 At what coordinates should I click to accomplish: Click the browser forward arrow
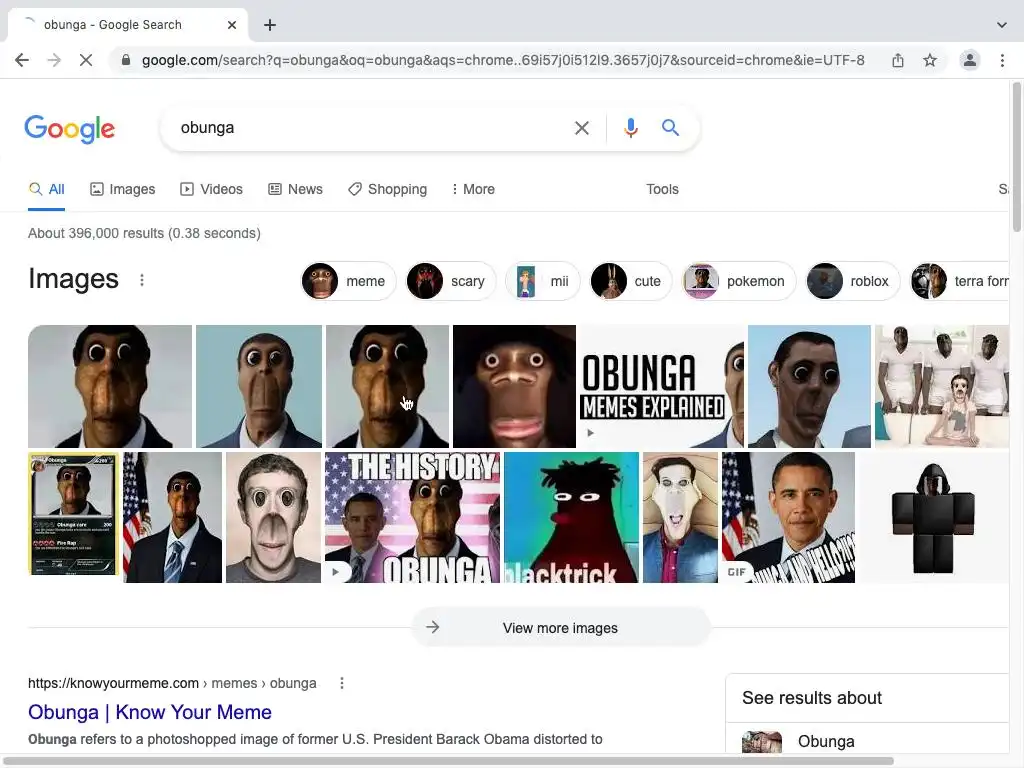(x=54, y=60)
